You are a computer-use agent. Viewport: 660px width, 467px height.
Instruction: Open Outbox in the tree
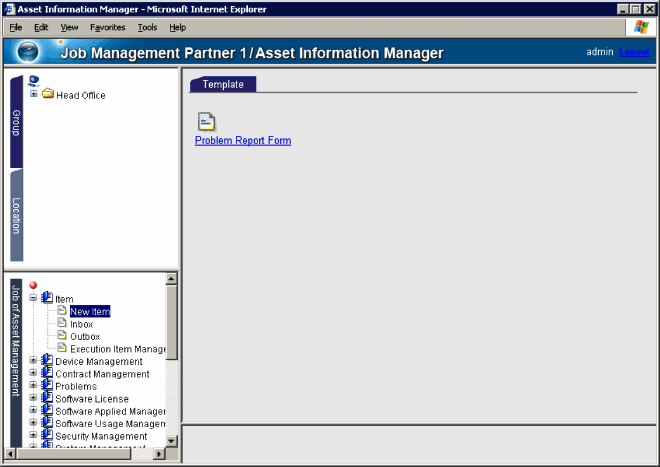85,337
